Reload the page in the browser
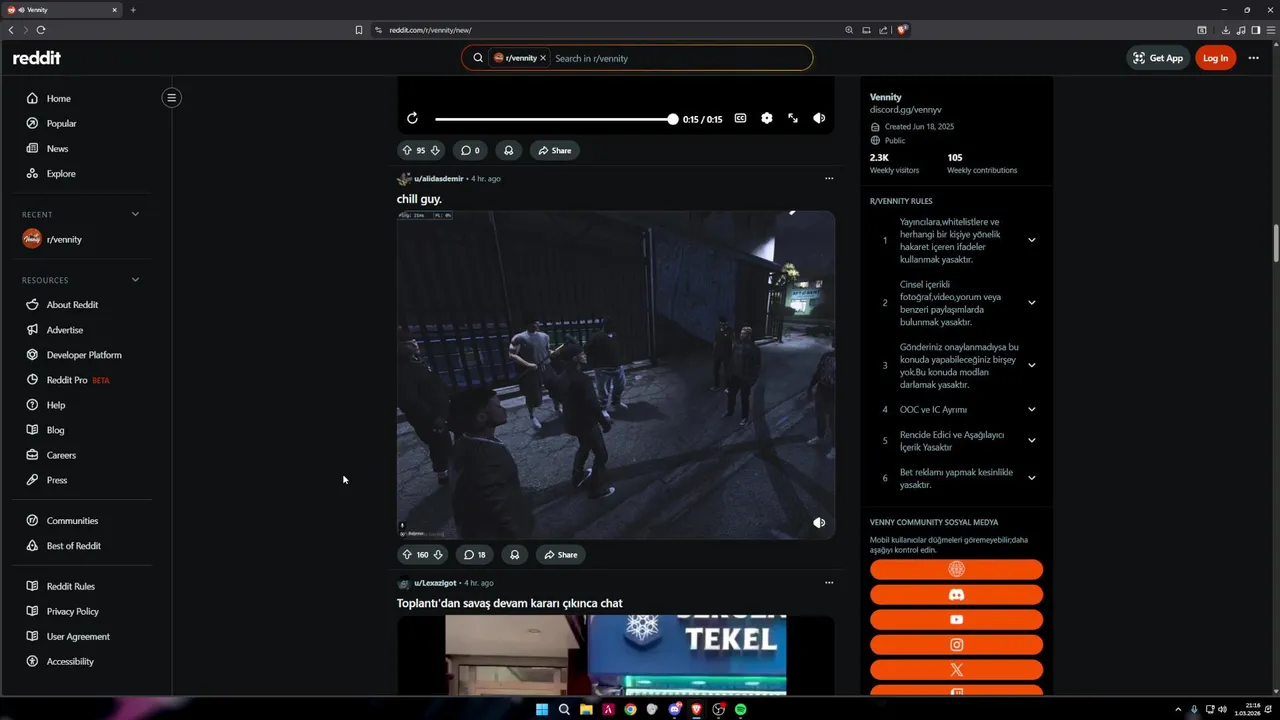The height and width of the screenshot is (720, 1280). 41,30
